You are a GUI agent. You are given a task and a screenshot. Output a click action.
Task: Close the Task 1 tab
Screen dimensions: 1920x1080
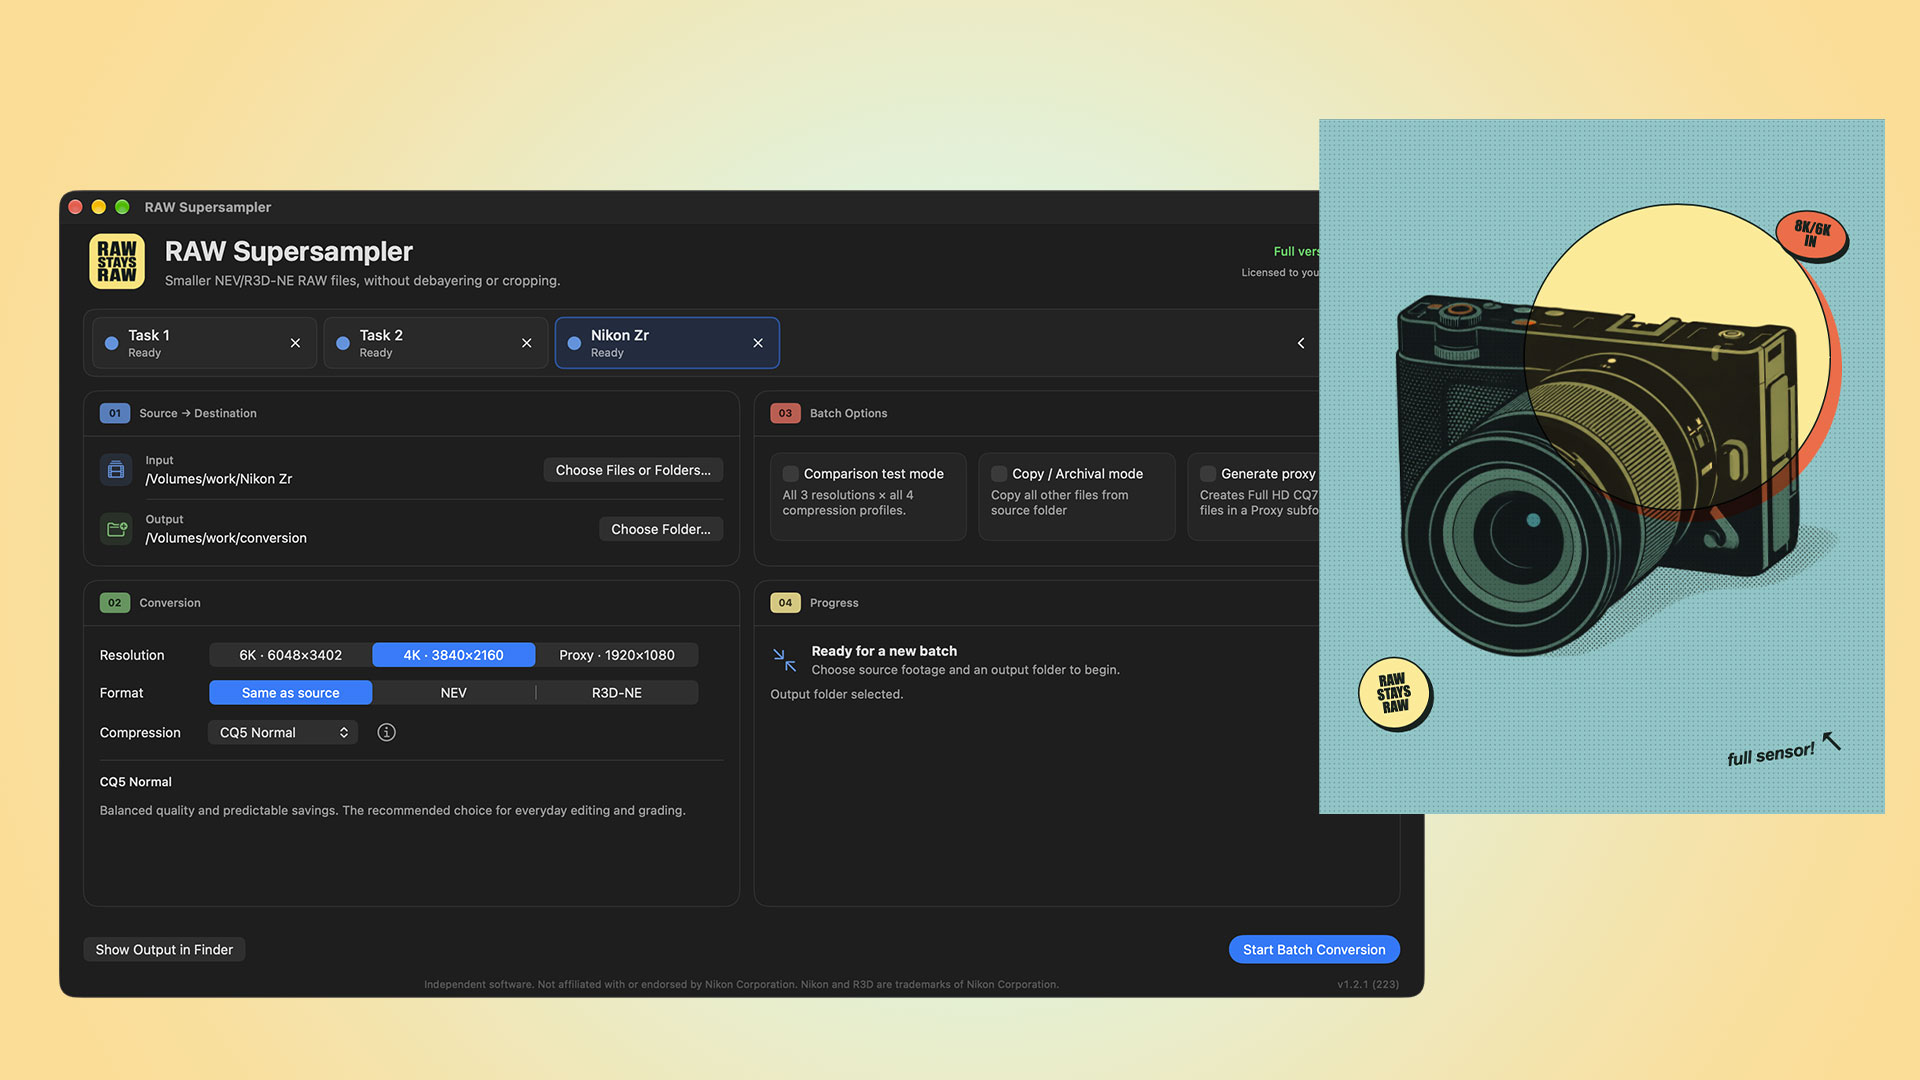point(295,343)
